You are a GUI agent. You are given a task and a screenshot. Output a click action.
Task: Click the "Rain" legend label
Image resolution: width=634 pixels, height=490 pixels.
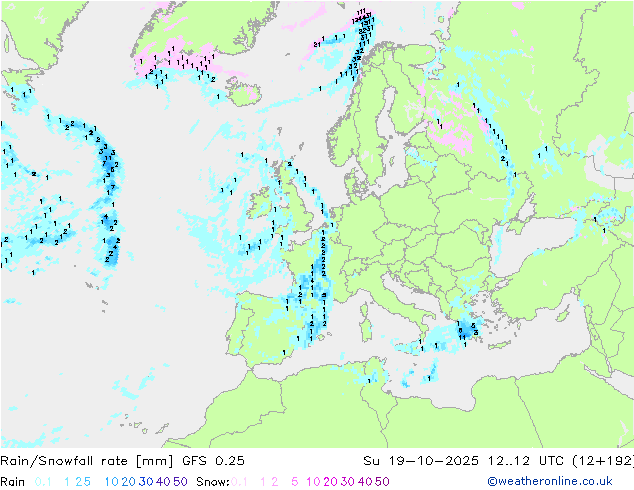pyautogui.click(x=13, y=482)
